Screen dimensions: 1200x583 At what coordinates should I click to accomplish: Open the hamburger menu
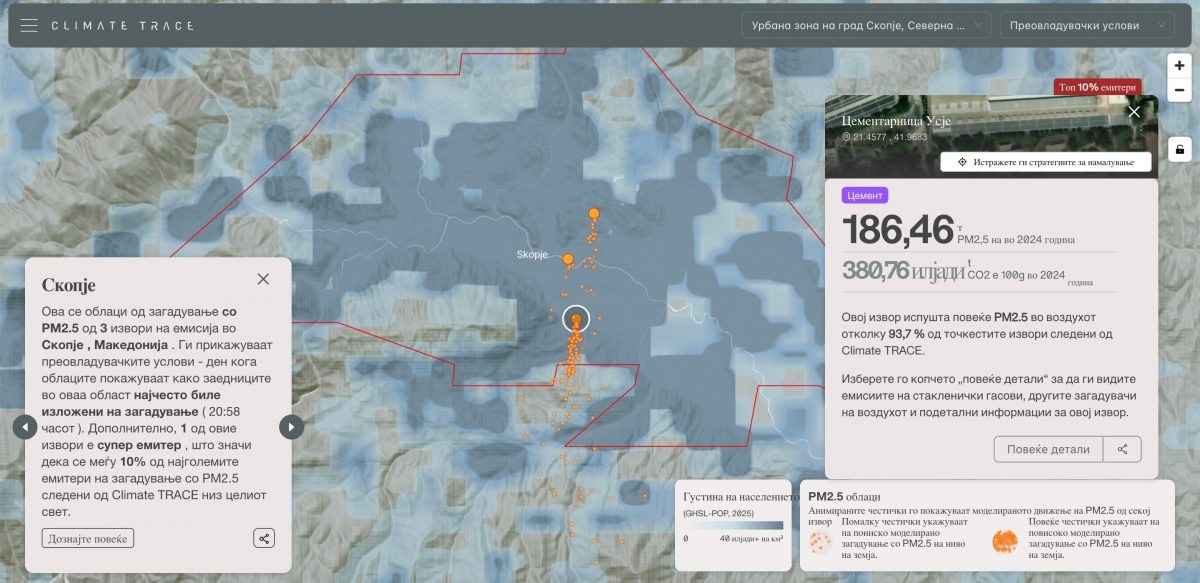point(29,25)
